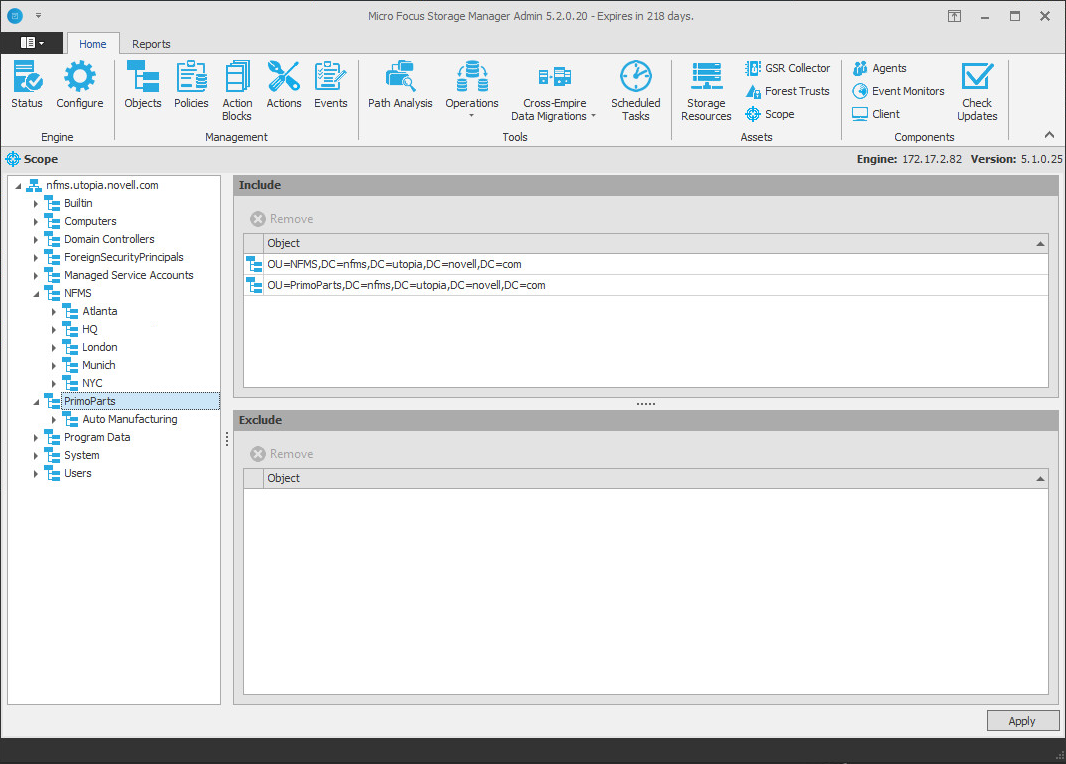The image size is (1066, 764).
Task: Open the quick access toolbar dropdown arrow
Action: [x=38, y=15]
